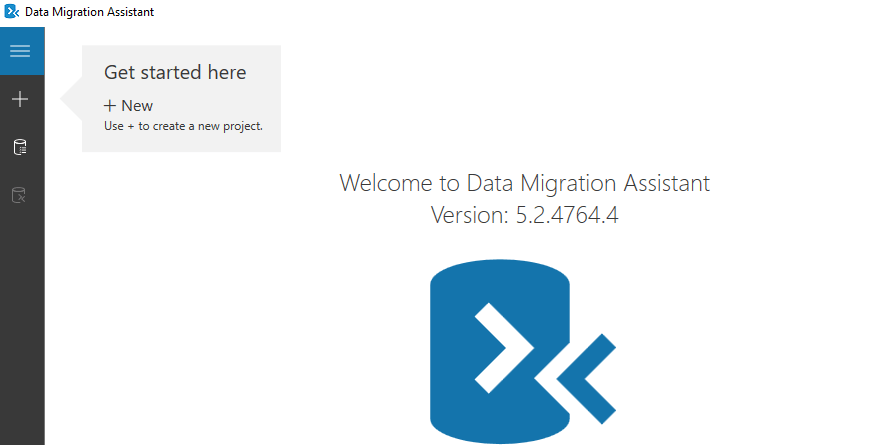Click the word "Version:" under the welcome heading
This screenshot has width=875, height=445.
(470, 215)
